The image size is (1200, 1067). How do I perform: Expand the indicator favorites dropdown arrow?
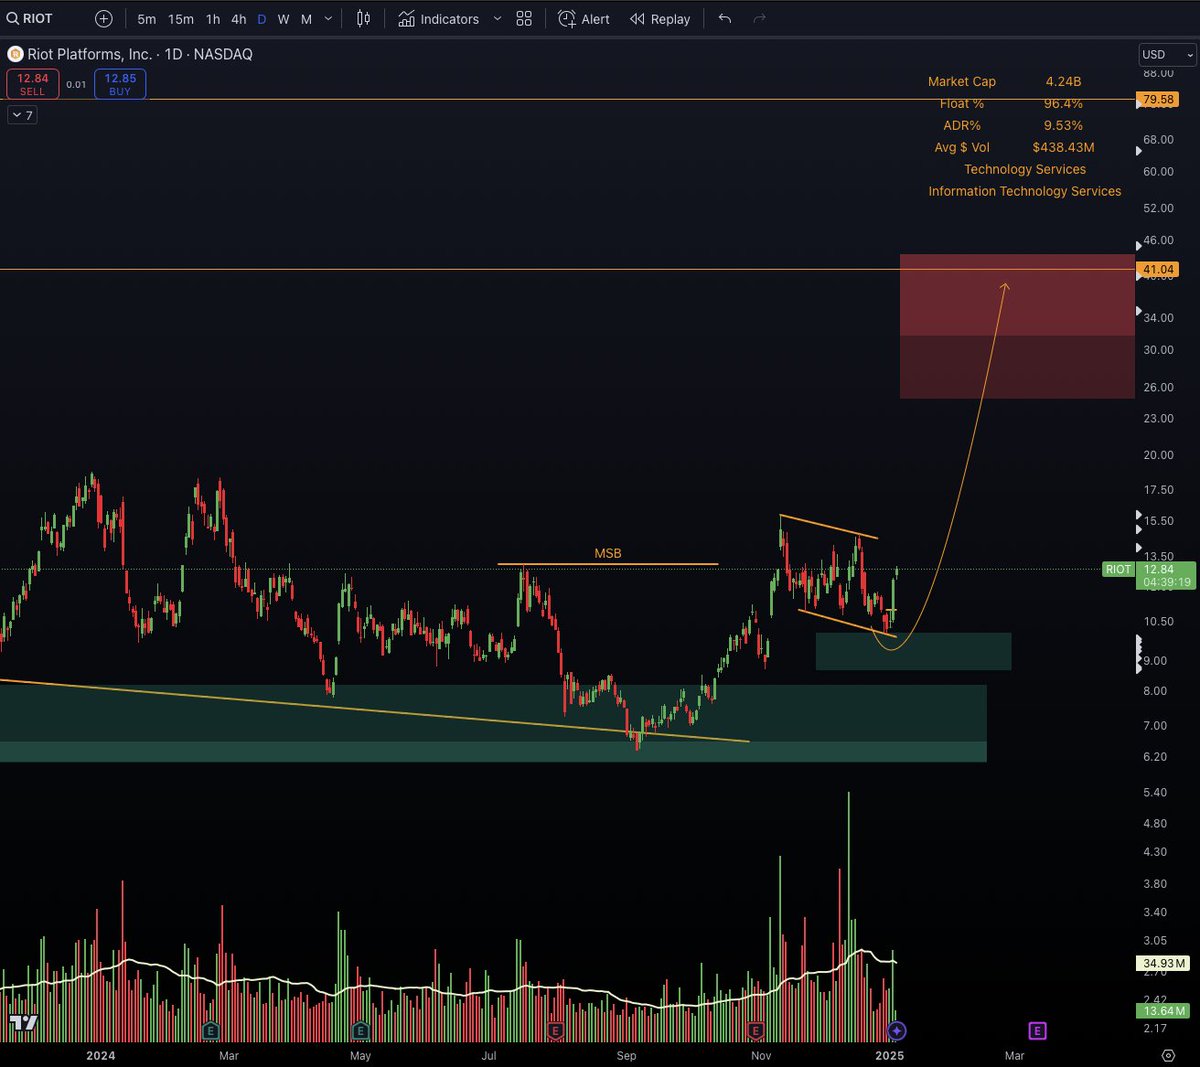point(497,19)
